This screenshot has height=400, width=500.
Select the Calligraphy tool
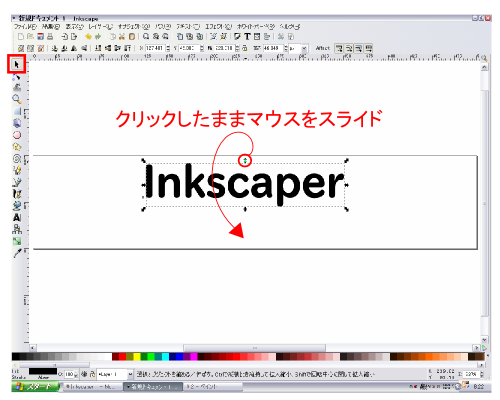17,194
